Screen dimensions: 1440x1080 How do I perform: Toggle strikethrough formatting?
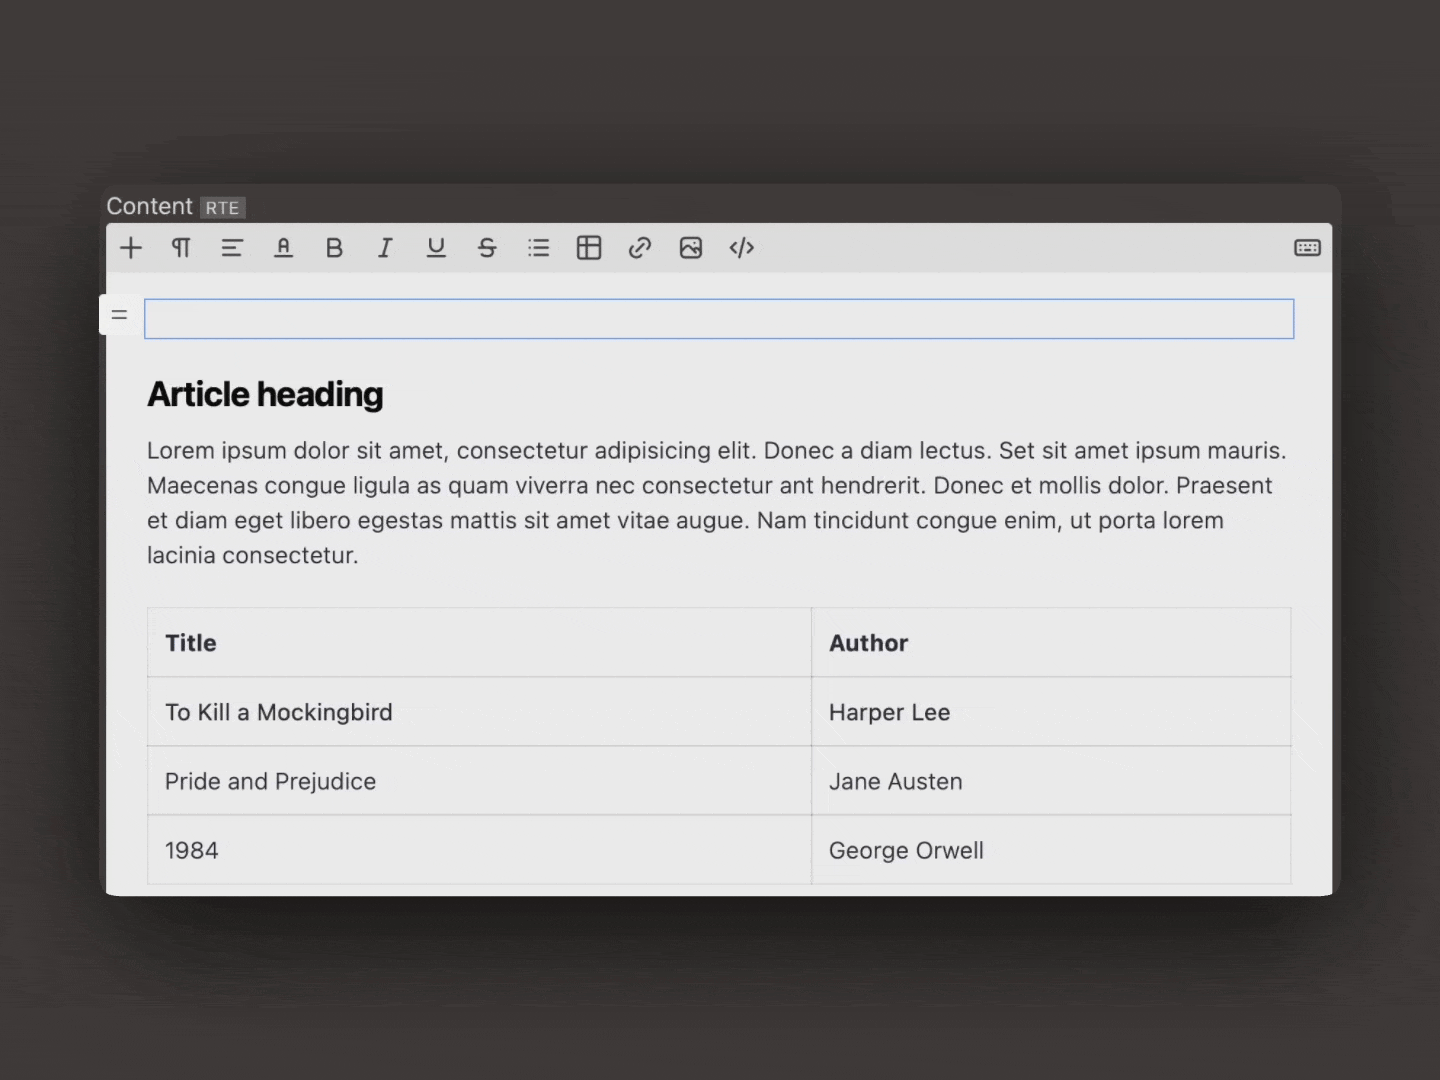(487, 248)
